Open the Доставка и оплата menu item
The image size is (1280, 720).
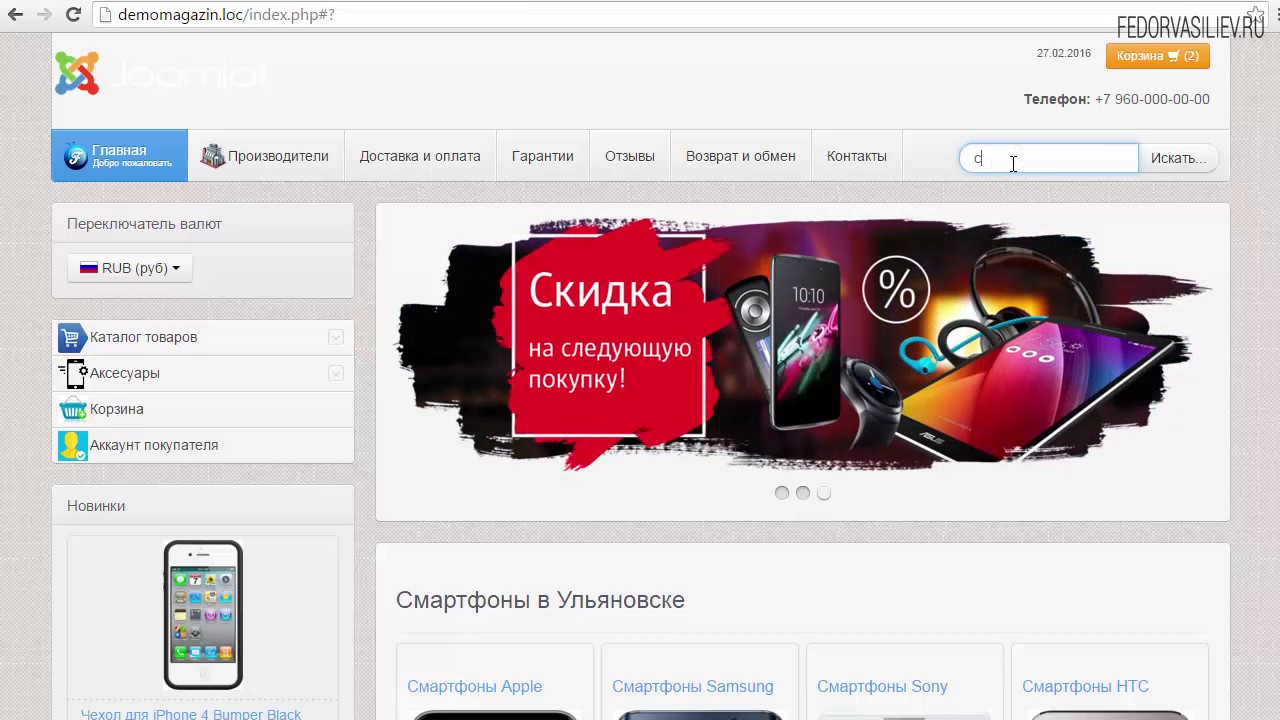tap(420, 156)
